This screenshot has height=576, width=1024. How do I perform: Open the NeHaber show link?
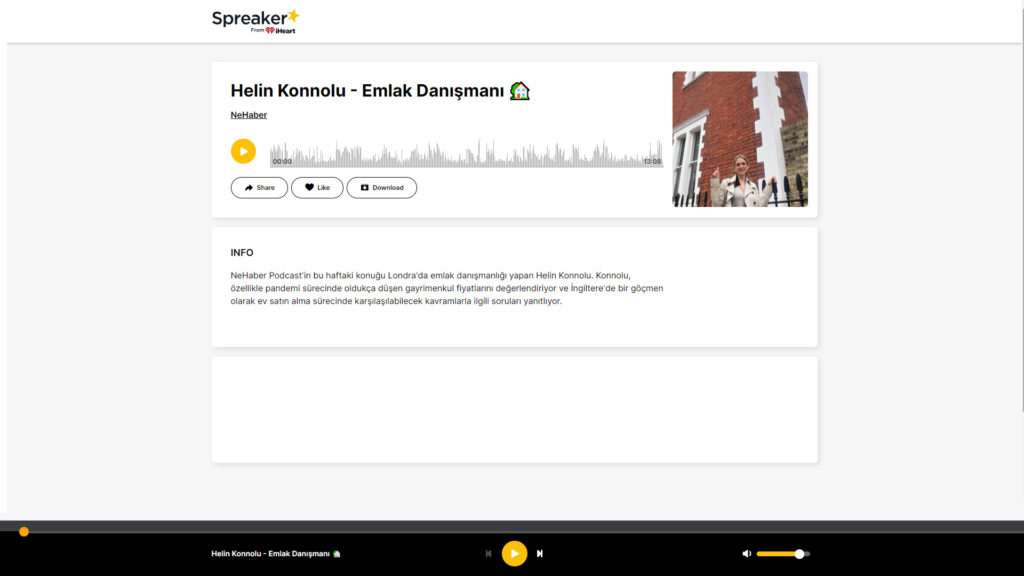(248, 115)
